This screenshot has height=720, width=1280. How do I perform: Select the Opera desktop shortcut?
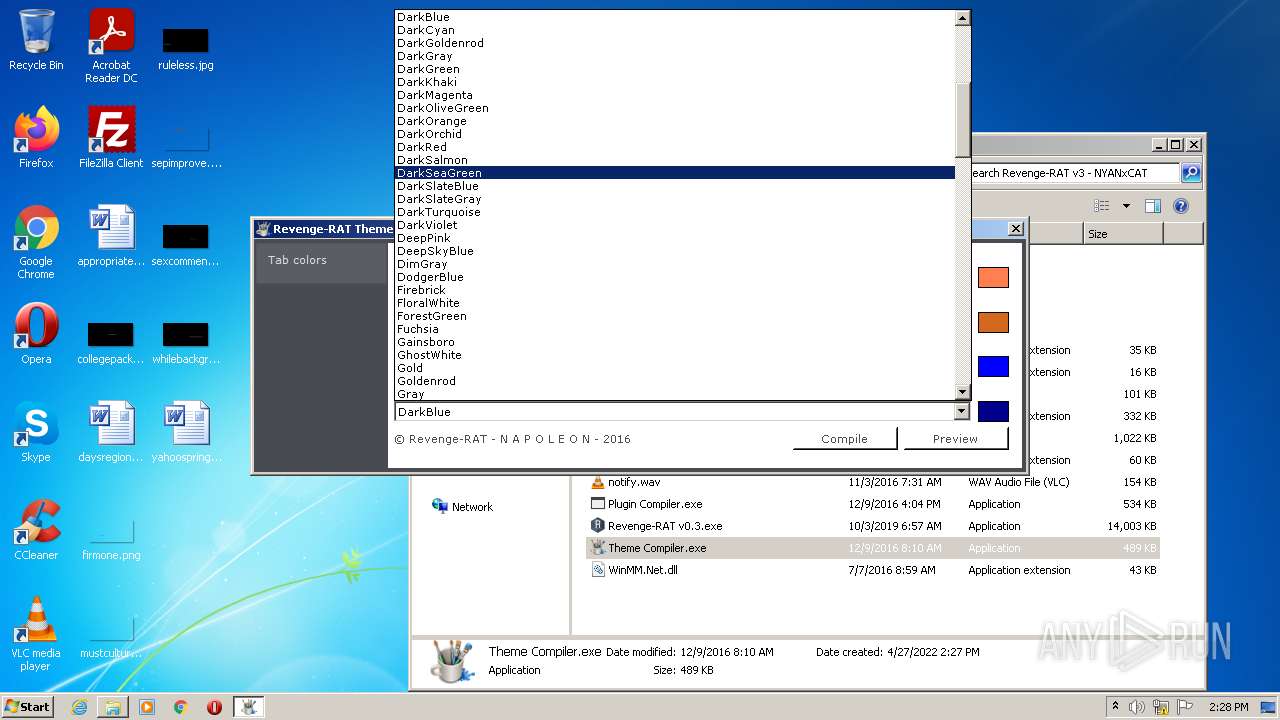pyautogui.click(x=36, y=334)
